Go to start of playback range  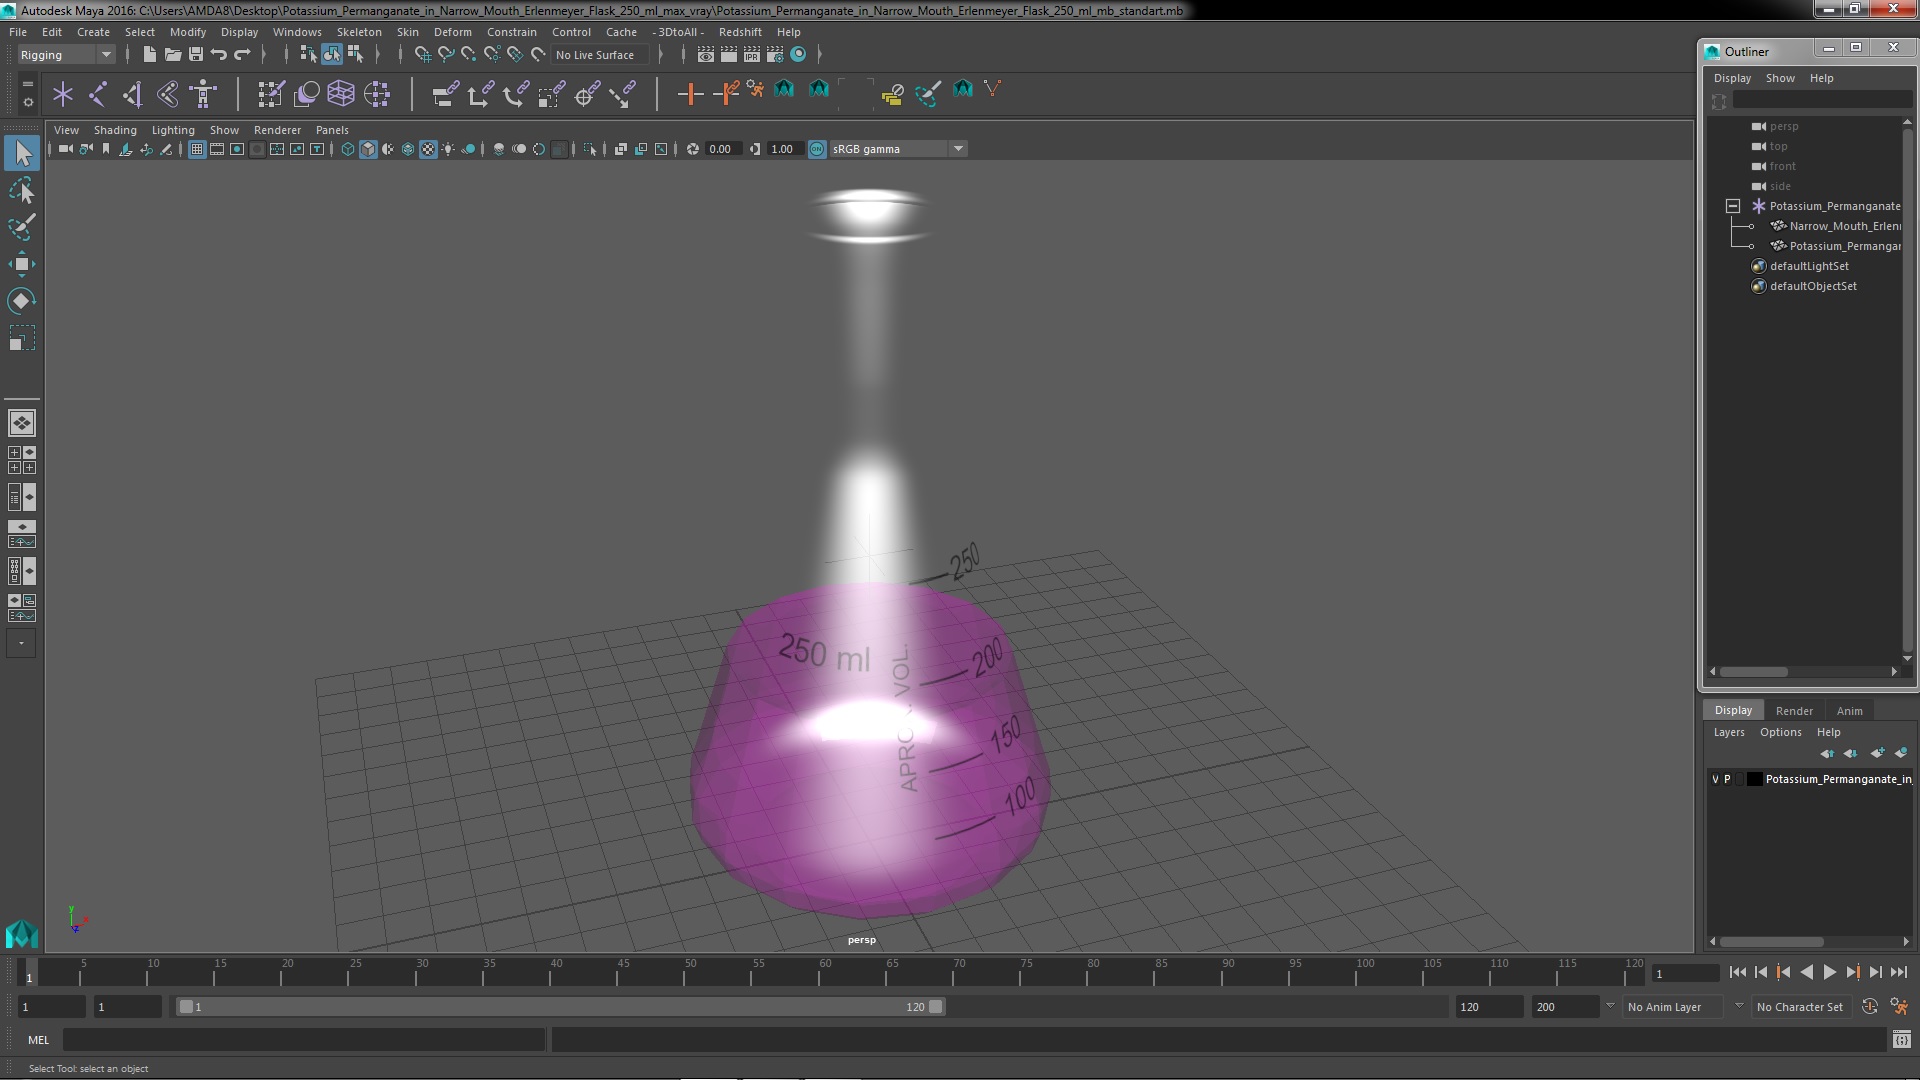click(1738, 972)
